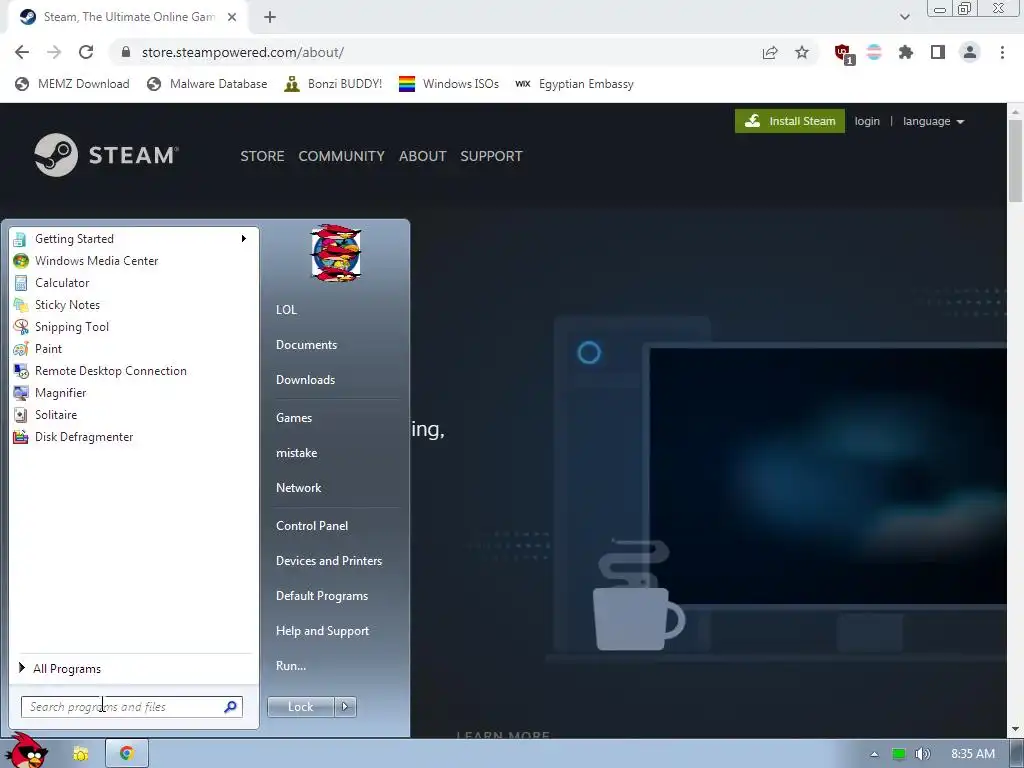The image size is (1024, 768).
Task: Open Documents from Start menu
Action: [x=306, y=345]
